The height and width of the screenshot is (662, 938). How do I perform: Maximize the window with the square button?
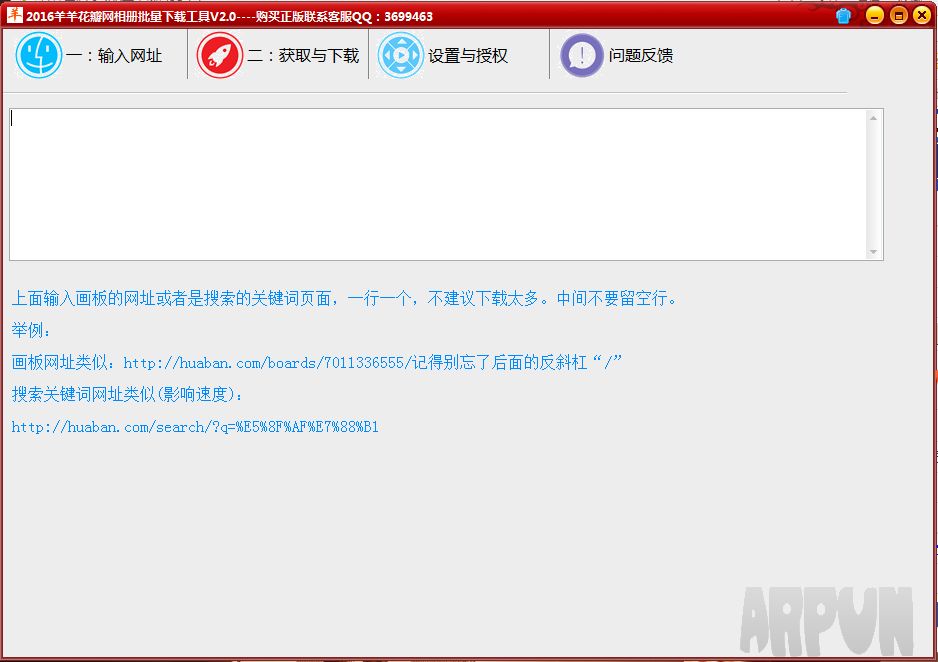click(x=899, y=16)
